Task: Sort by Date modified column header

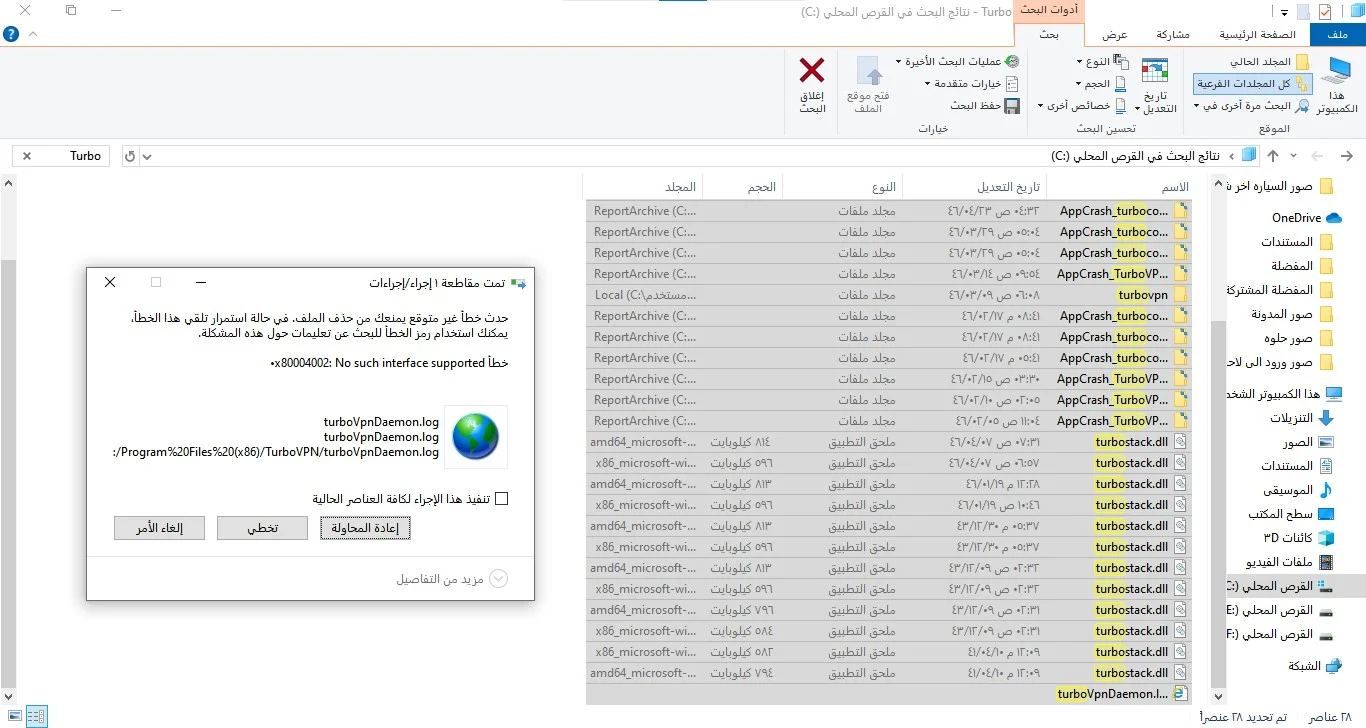Action: (974, 187)
